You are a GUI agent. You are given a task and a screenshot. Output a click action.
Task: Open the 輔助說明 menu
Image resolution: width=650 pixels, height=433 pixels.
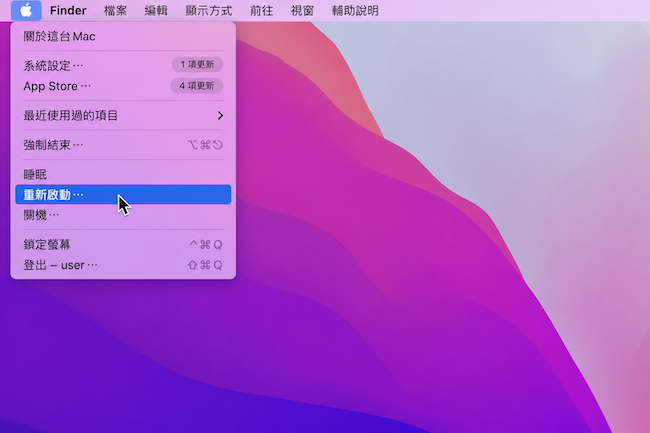click(355, 10)
